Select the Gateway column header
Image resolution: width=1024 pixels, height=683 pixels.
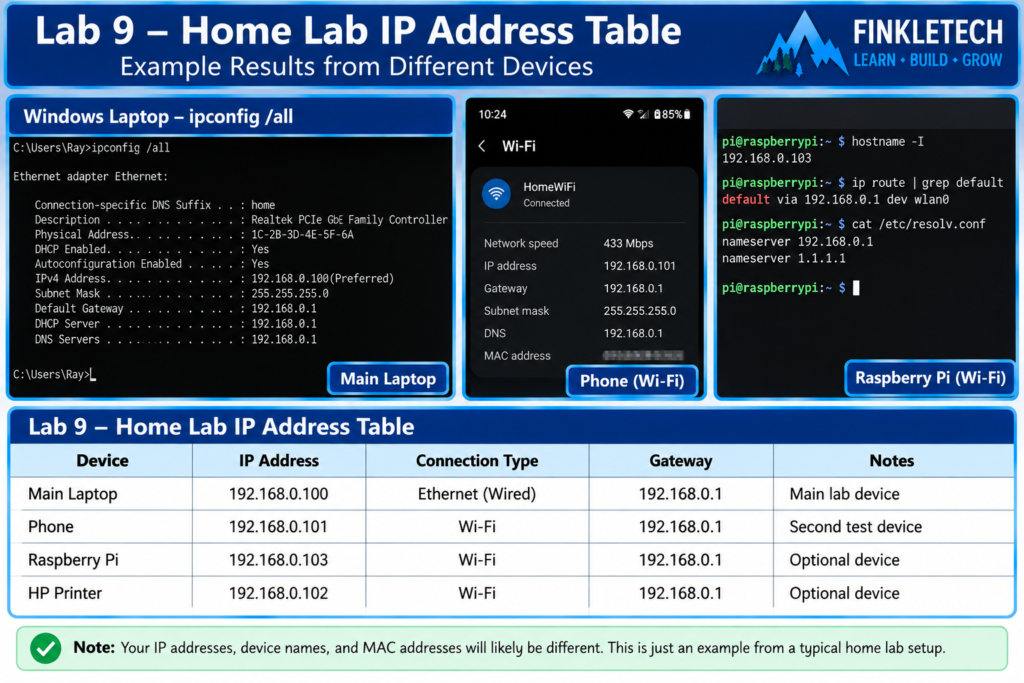pyautogui.click(x=680, y=461)
